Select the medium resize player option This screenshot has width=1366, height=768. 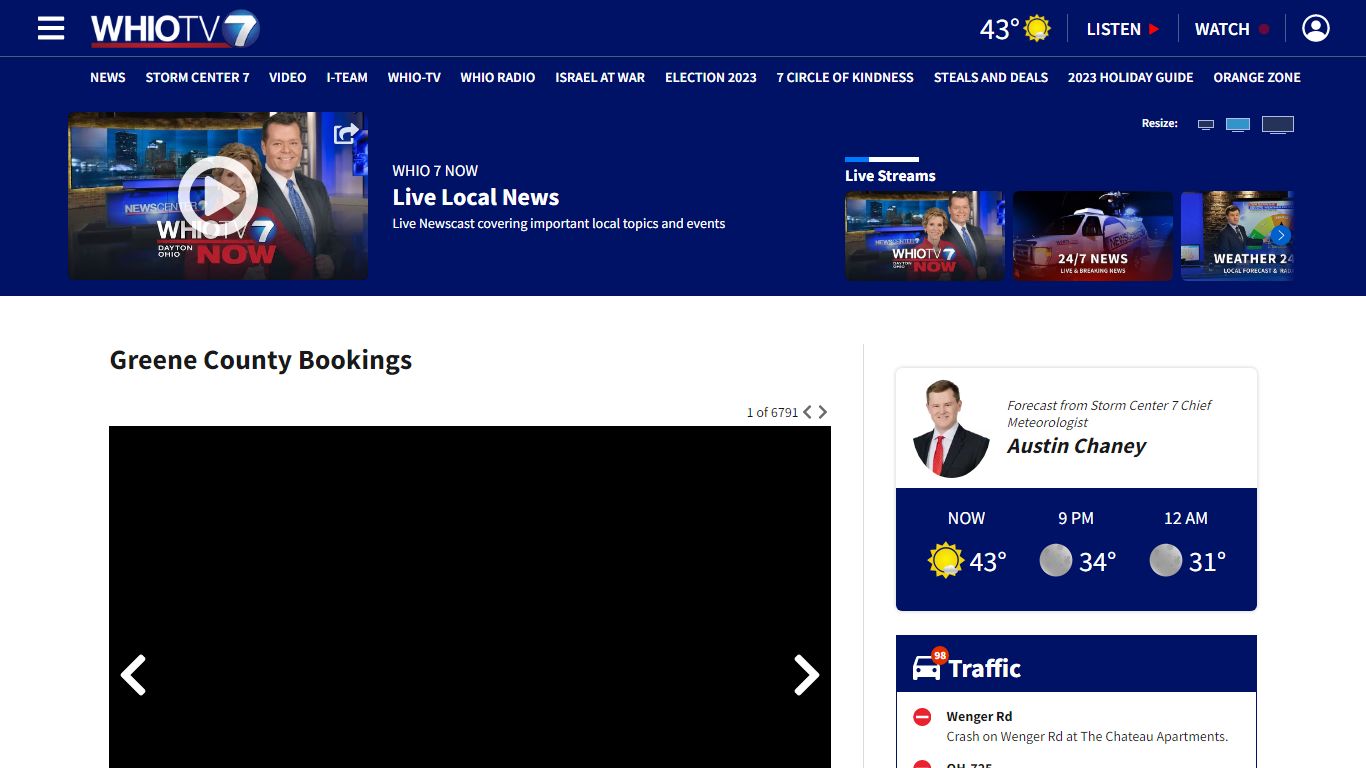point(1238,125)
